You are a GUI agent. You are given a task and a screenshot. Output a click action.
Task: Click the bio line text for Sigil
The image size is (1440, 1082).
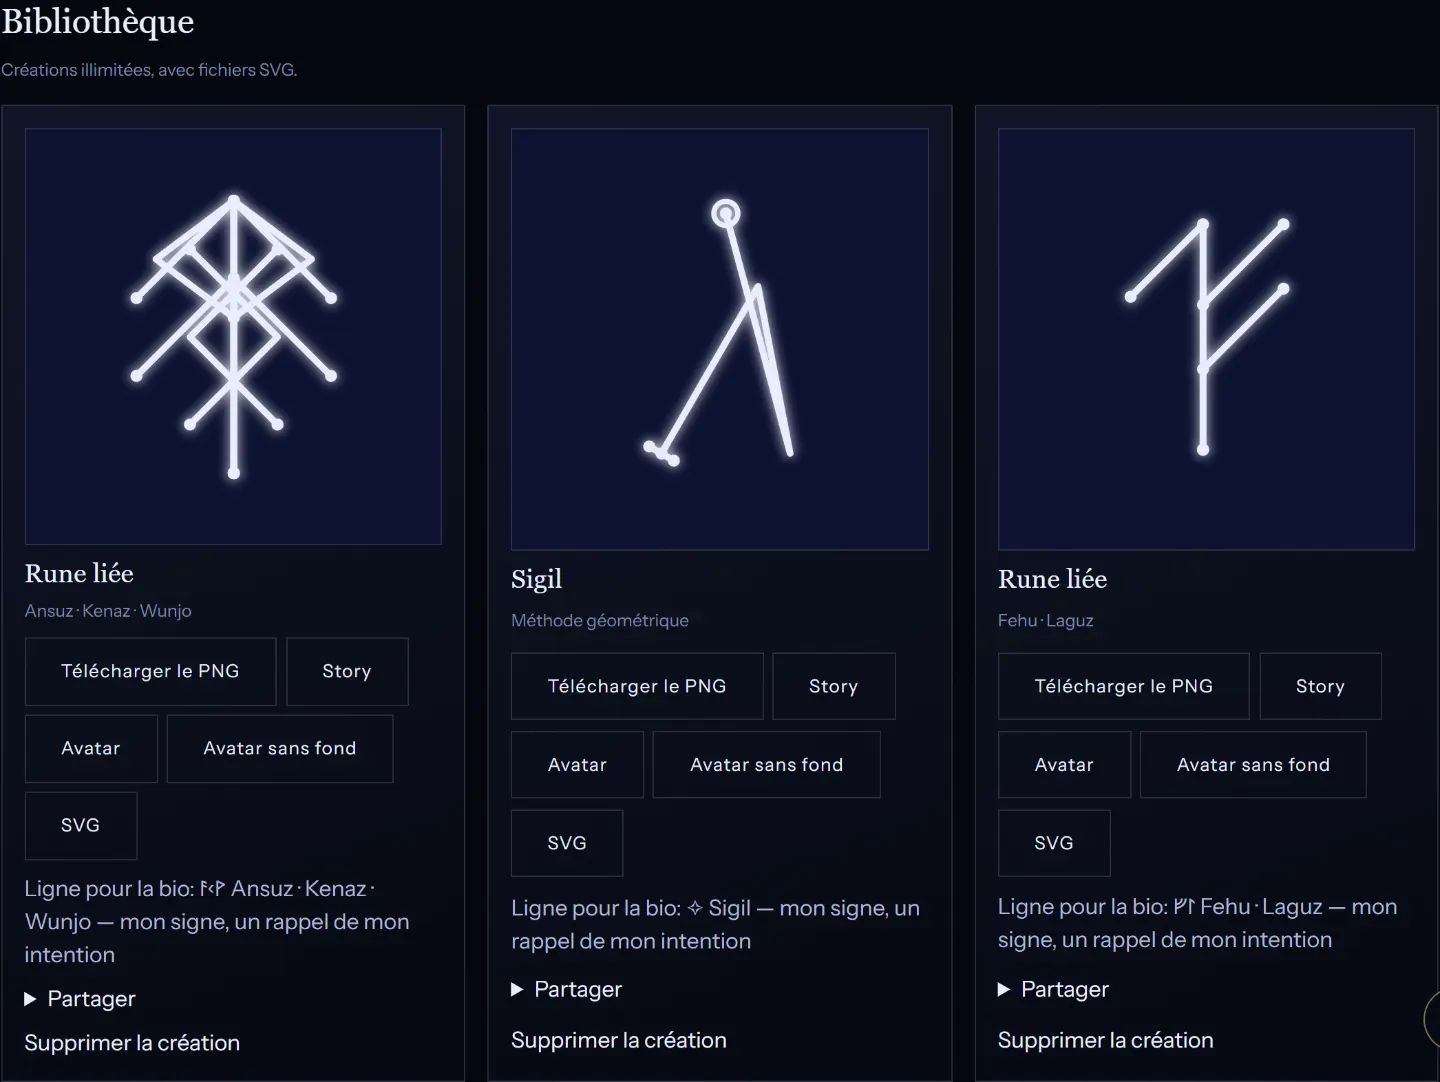715,924
